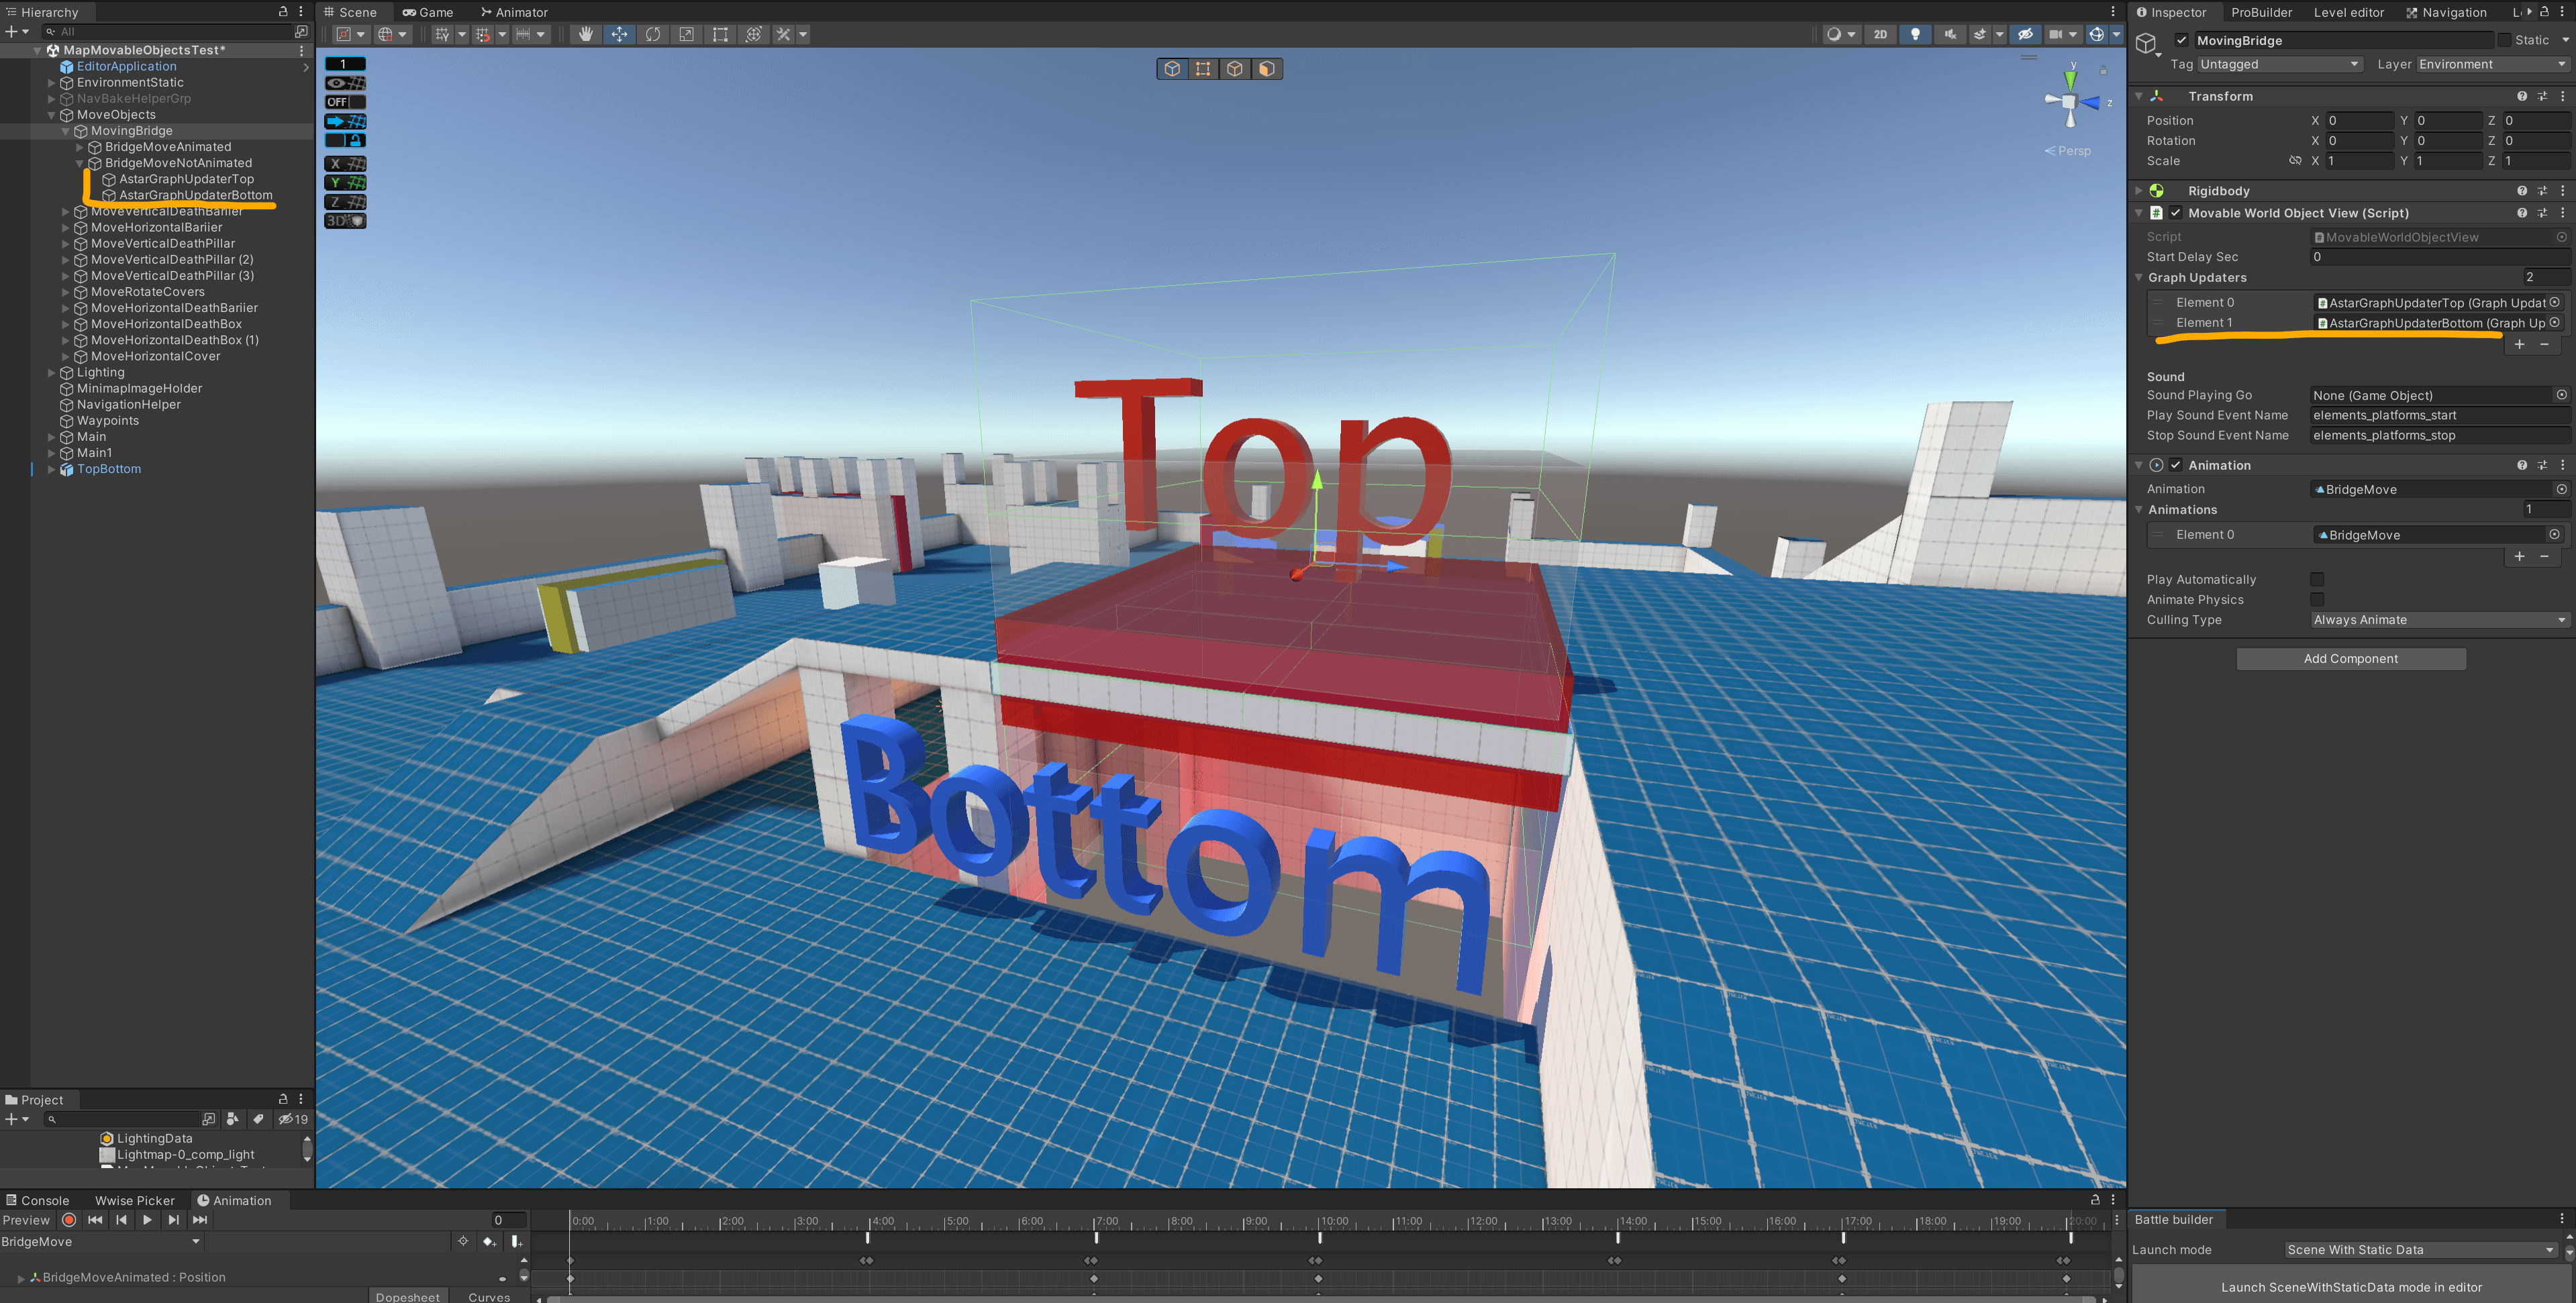Switch to the Console tab
This screenshot has width=2576, height=1303.
tap(38, 1200)
